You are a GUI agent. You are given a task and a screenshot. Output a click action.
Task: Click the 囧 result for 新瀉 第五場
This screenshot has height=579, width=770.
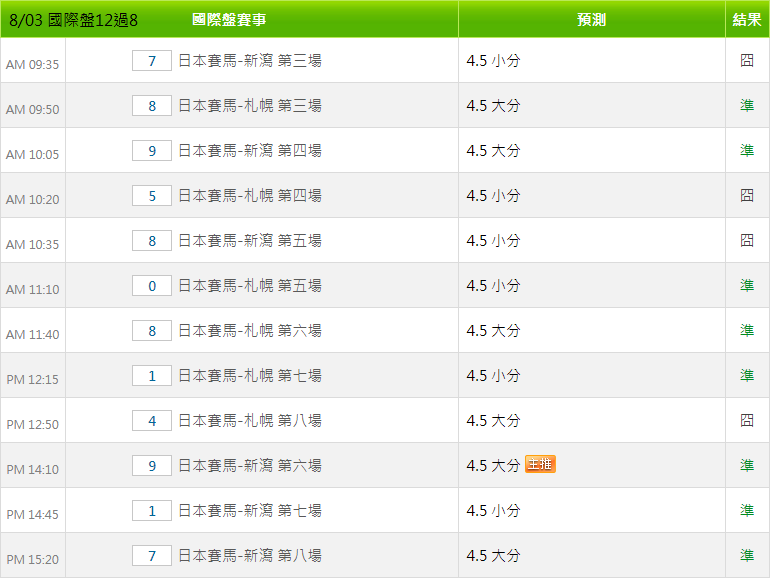tap(747, 240)
